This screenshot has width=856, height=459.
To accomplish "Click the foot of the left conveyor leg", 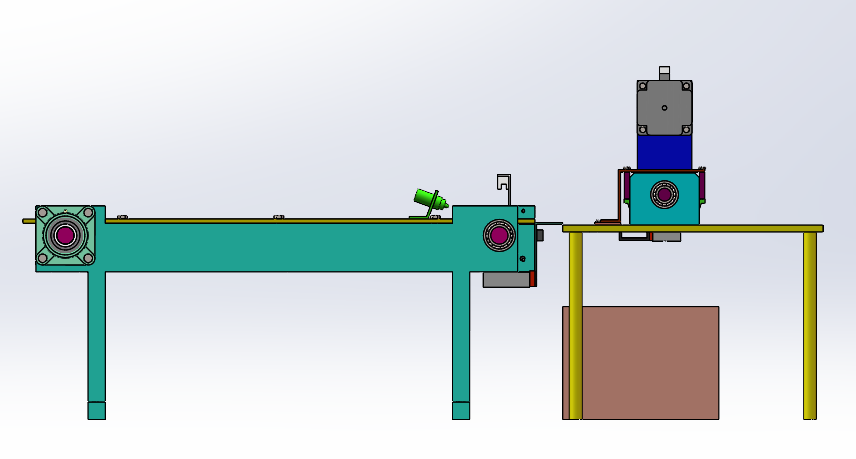I will coord(97,411).
